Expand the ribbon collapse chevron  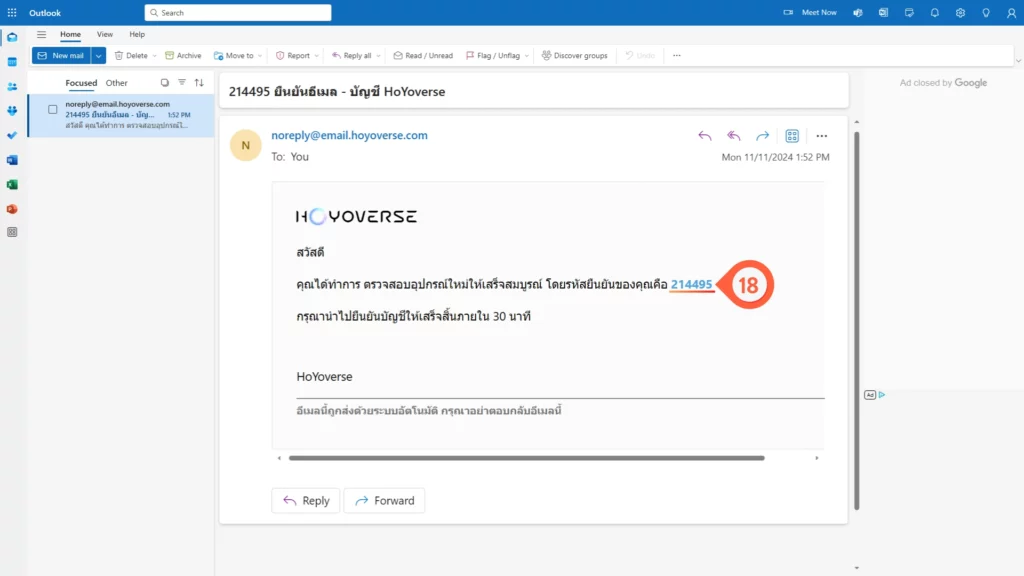click(1018, 61)
